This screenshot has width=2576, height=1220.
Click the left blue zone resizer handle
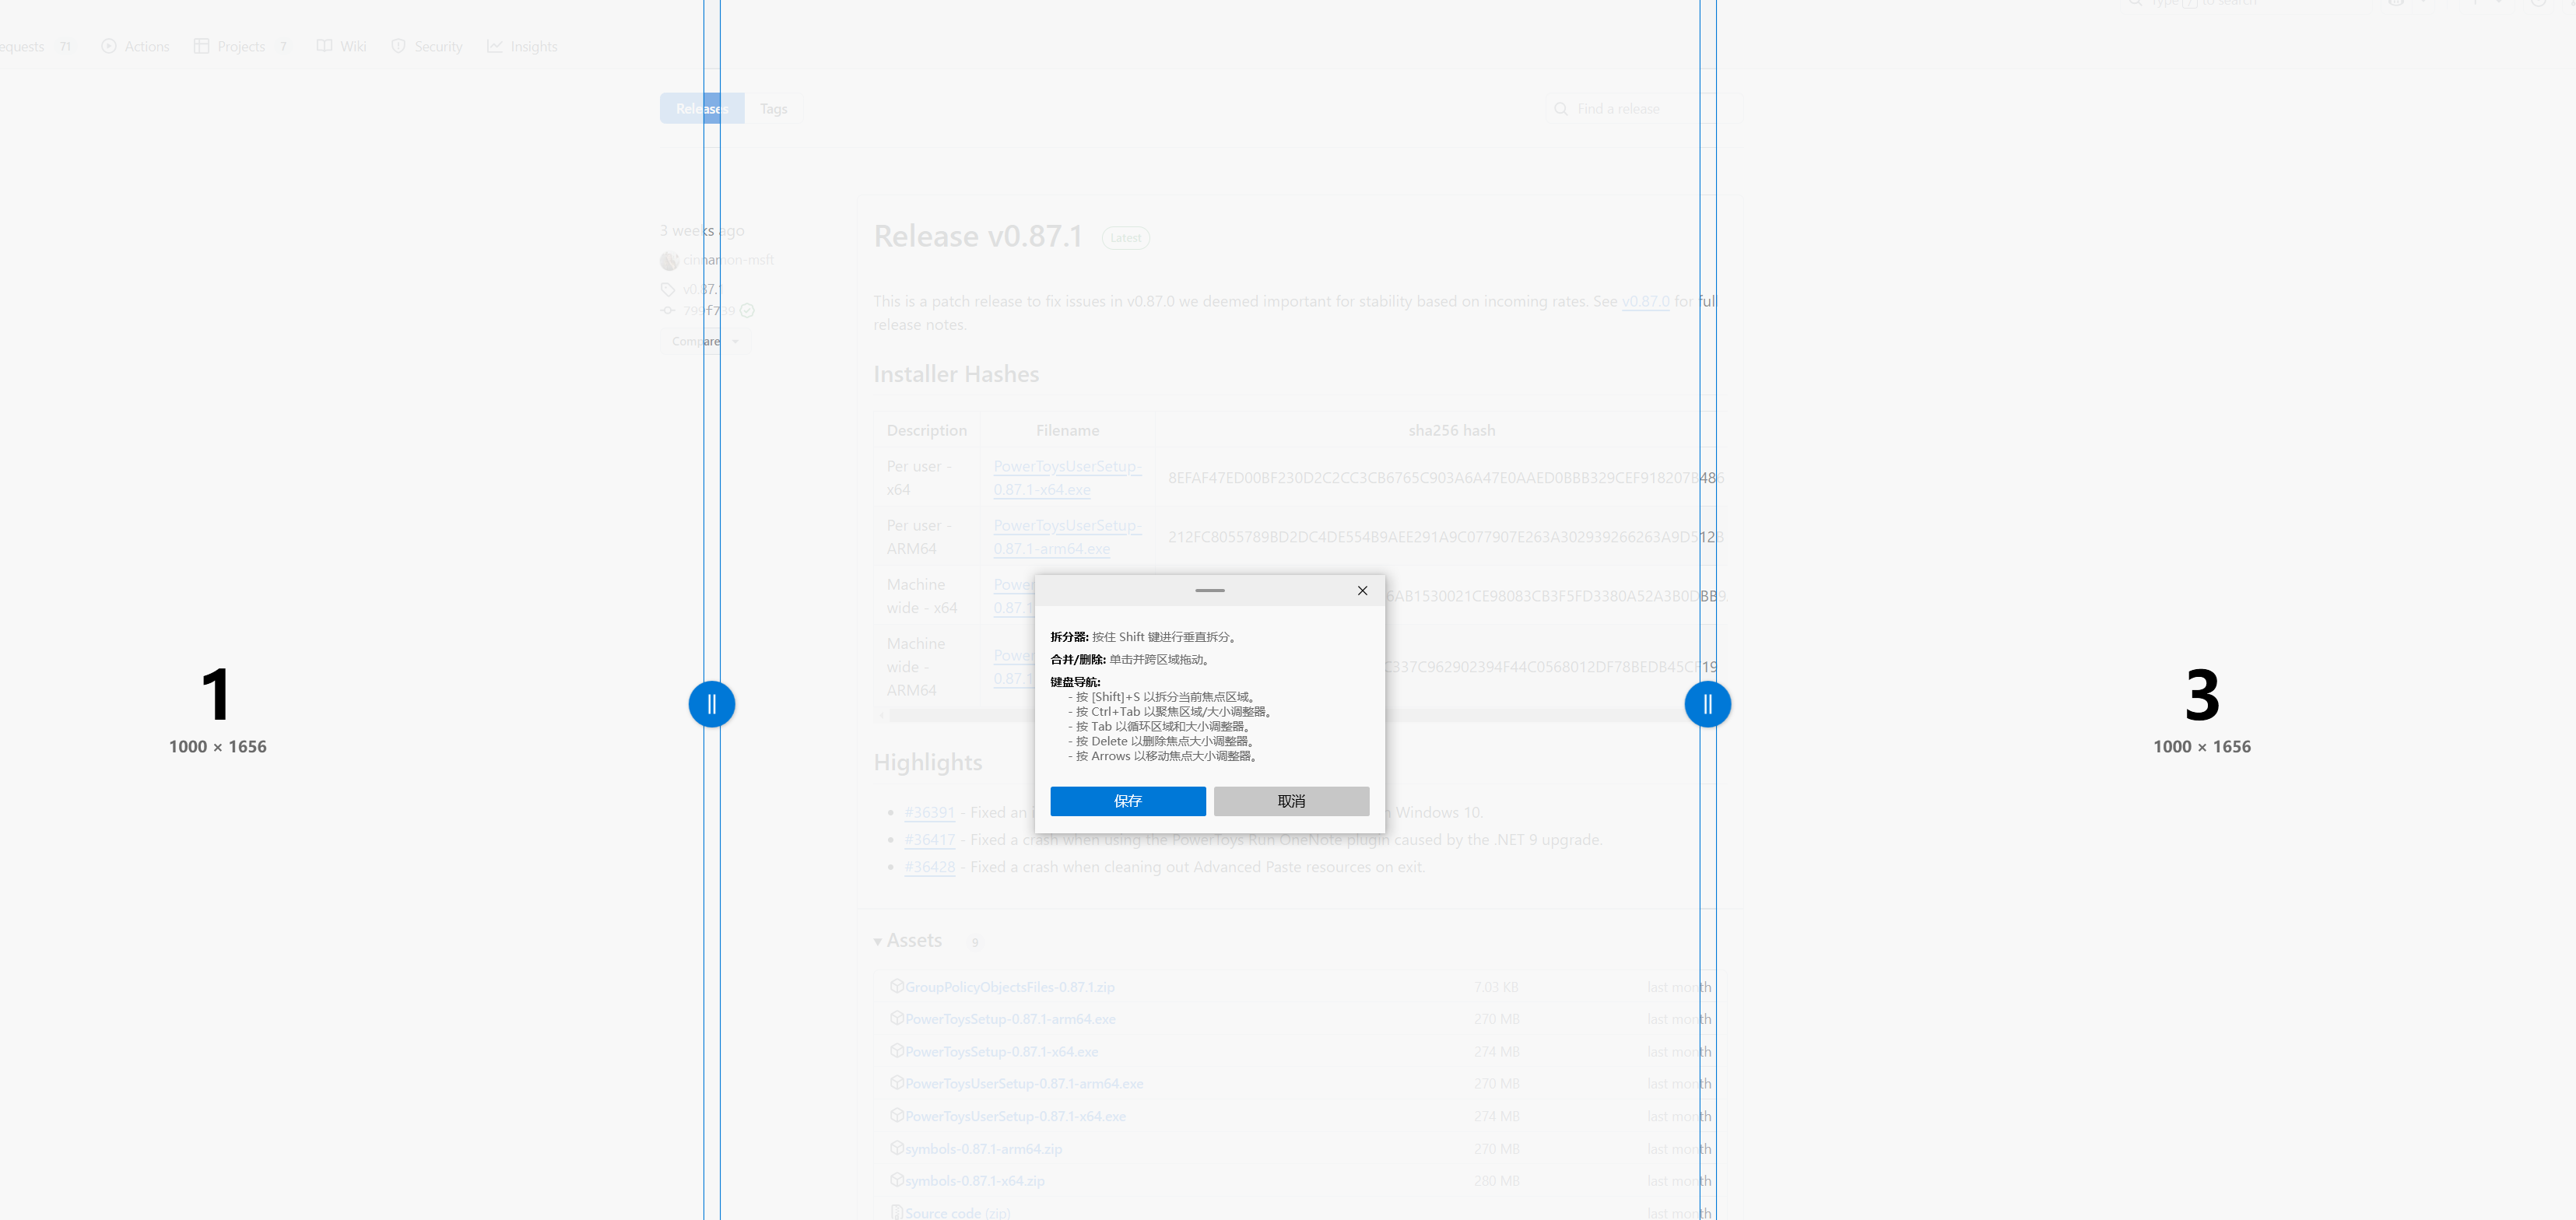click(711, 704)
